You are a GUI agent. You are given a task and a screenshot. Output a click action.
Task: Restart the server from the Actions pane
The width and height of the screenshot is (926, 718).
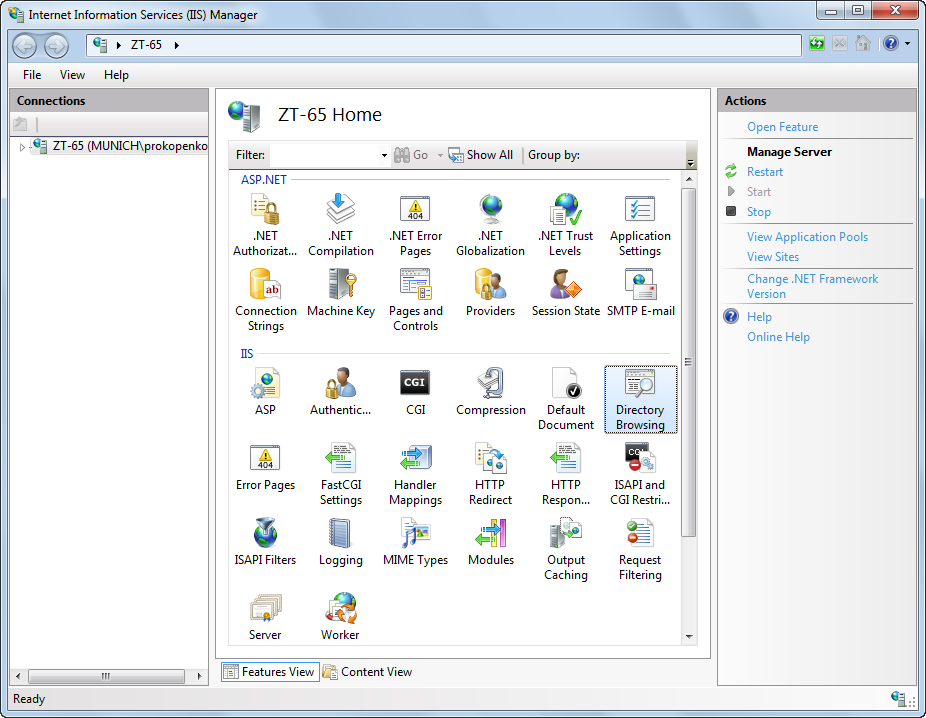[x=765, y=172]
